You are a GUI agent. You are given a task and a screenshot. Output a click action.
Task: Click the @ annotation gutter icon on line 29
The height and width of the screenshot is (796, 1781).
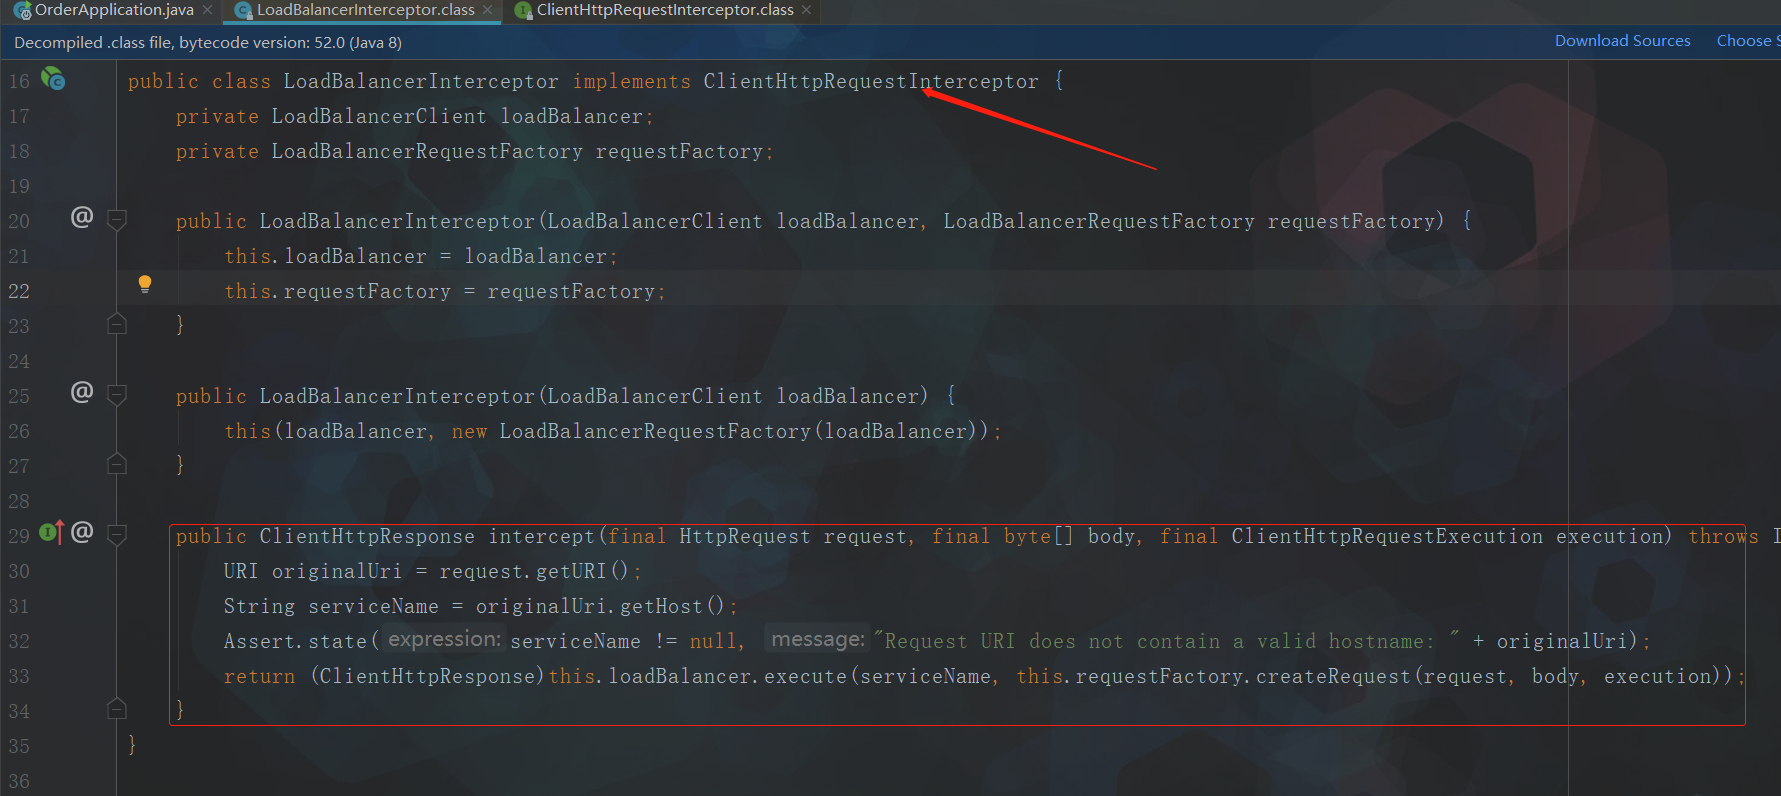pyautogui.click(x=82, y=532)
